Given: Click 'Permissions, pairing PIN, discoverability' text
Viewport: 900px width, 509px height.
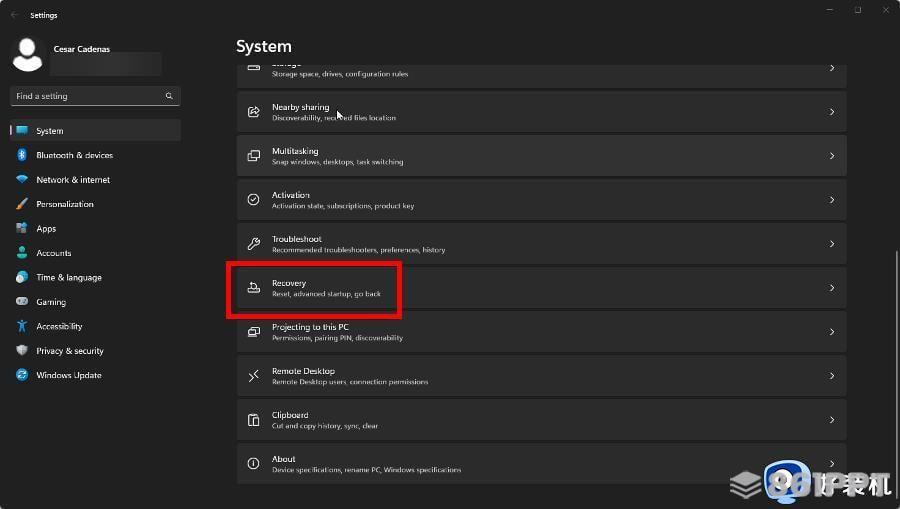Looking at the screenshot, I should click(x=338, y=337).
